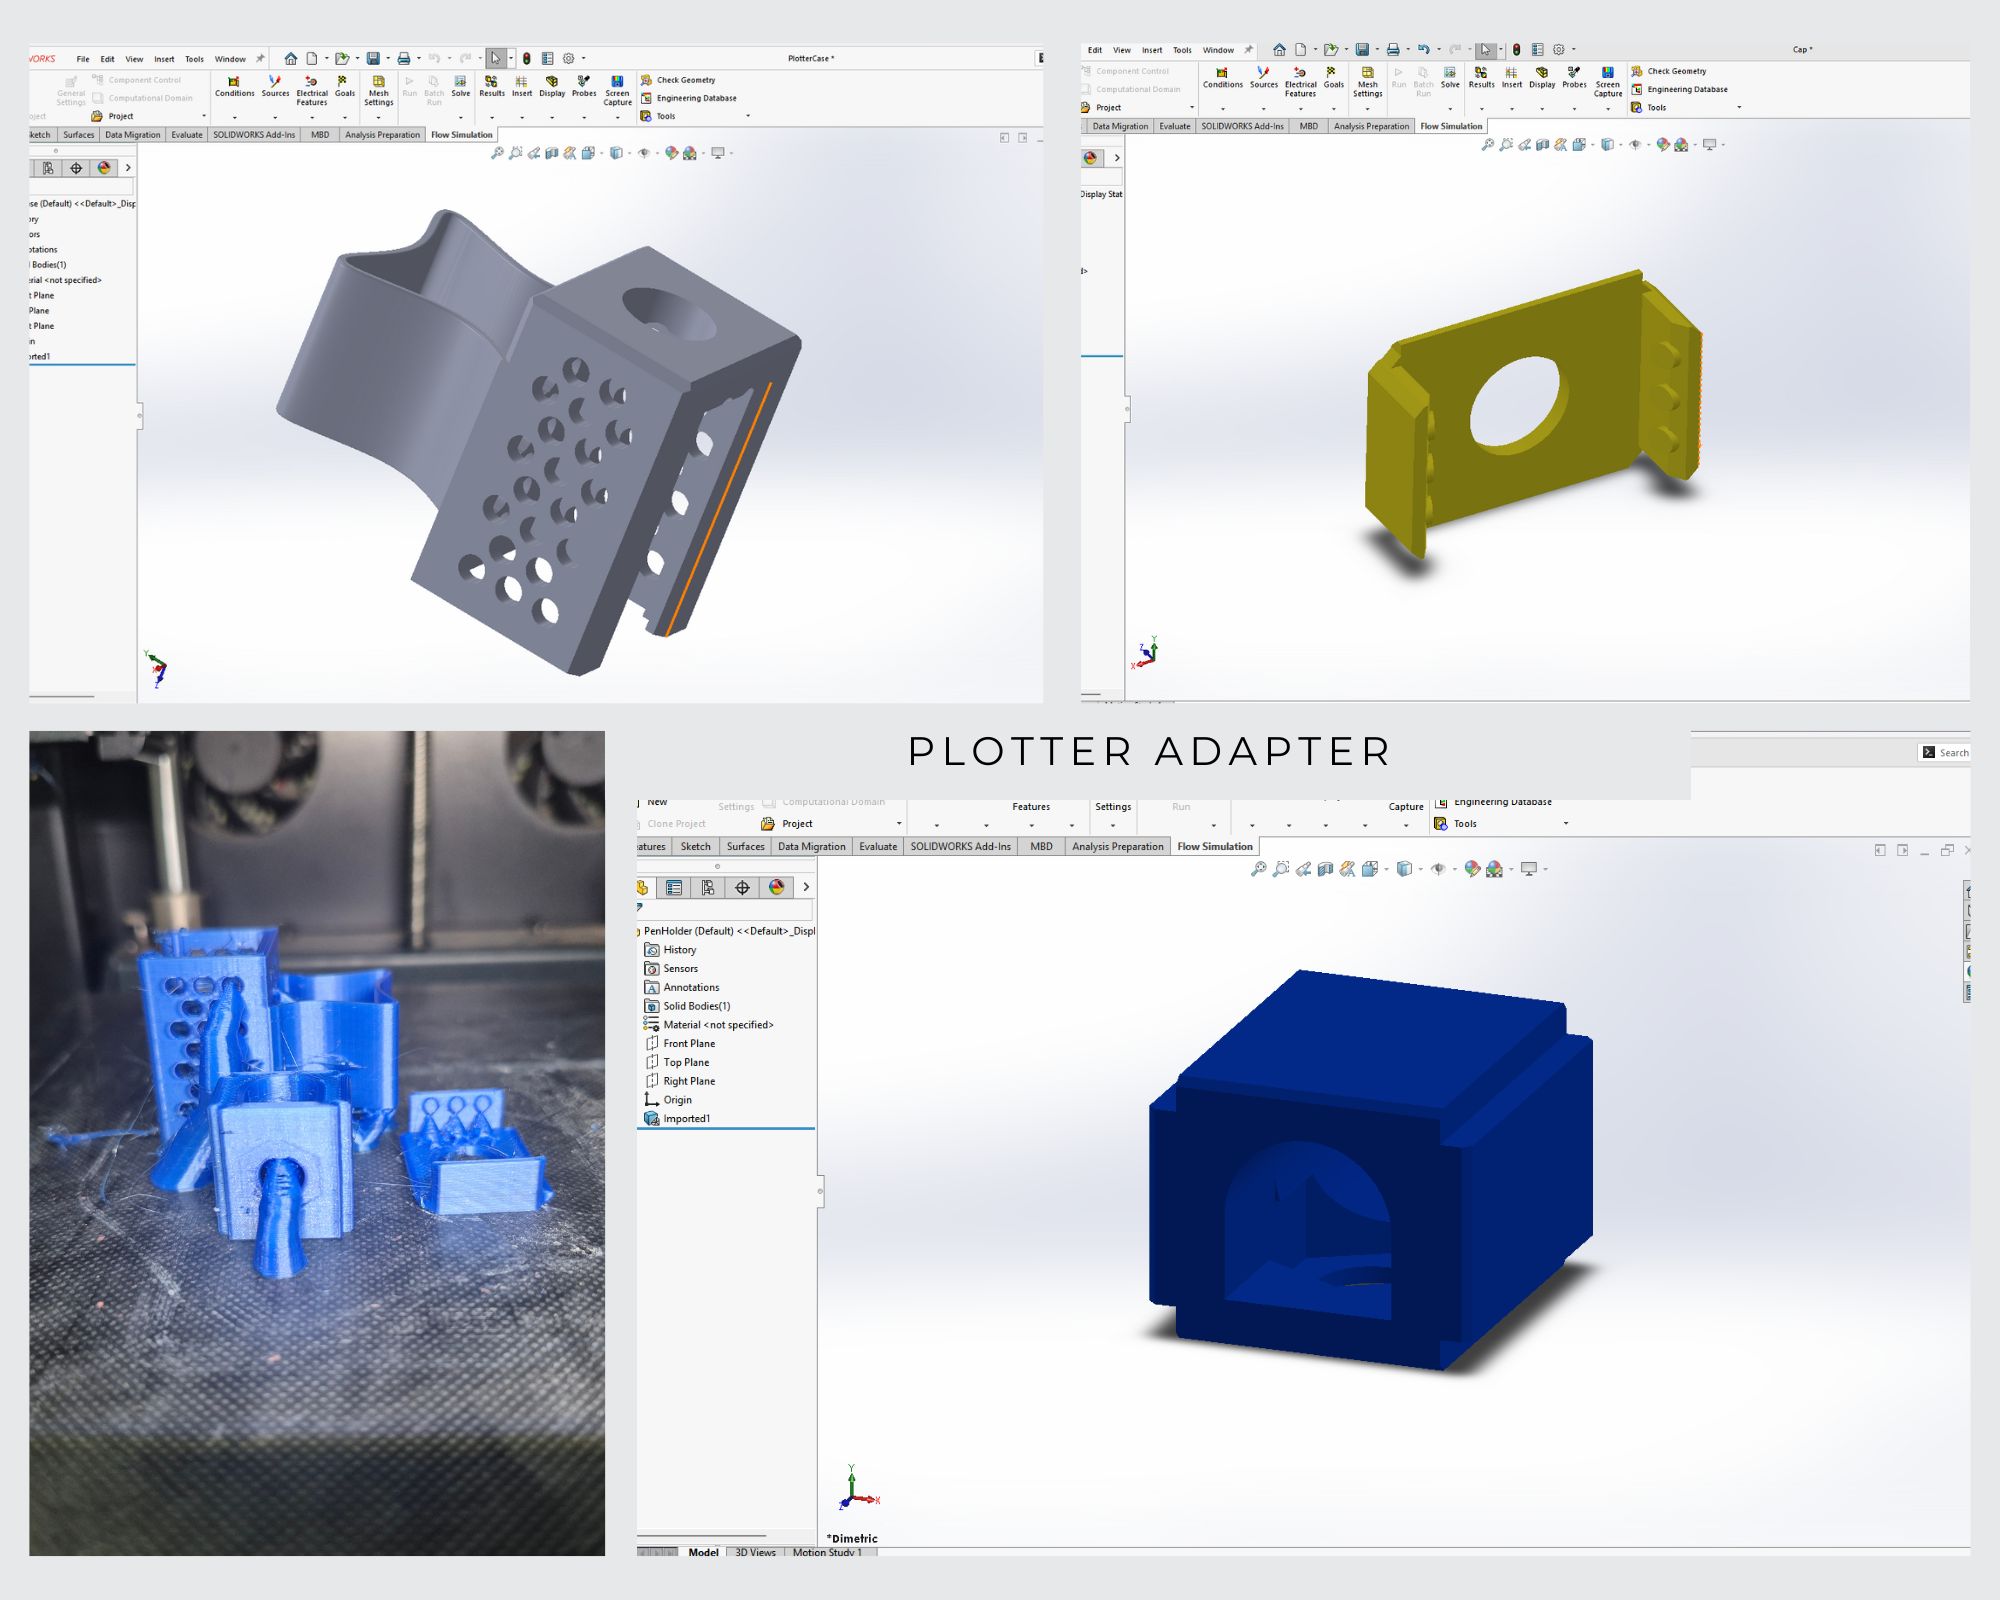Click the Search box in PenHolder window
Screen dimensions: 2000x1600
(x=1944, y=752)
